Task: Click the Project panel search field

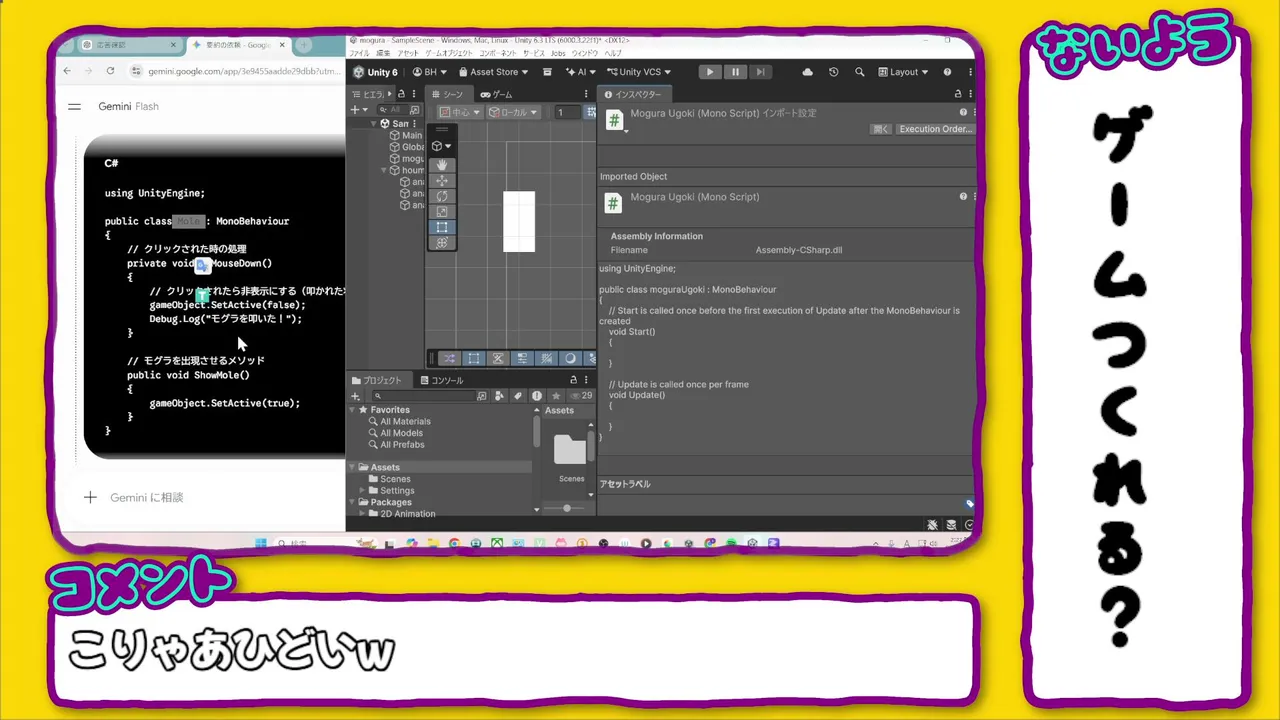Action: (425, 396)
